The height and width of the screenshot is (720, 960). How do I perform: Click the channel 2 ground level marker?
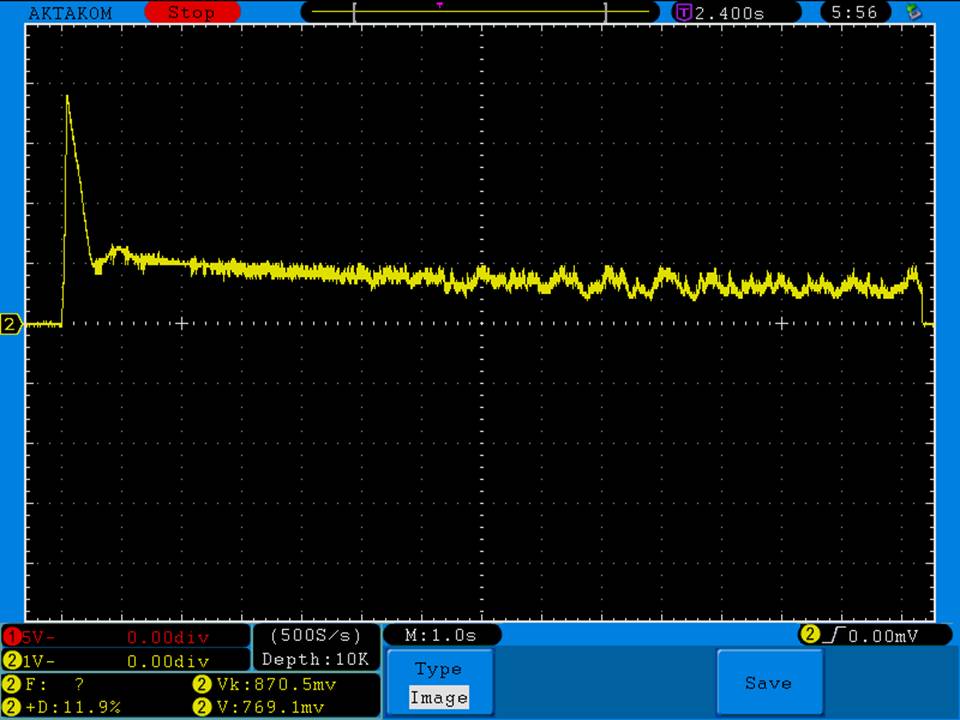(x=11, y=324)
